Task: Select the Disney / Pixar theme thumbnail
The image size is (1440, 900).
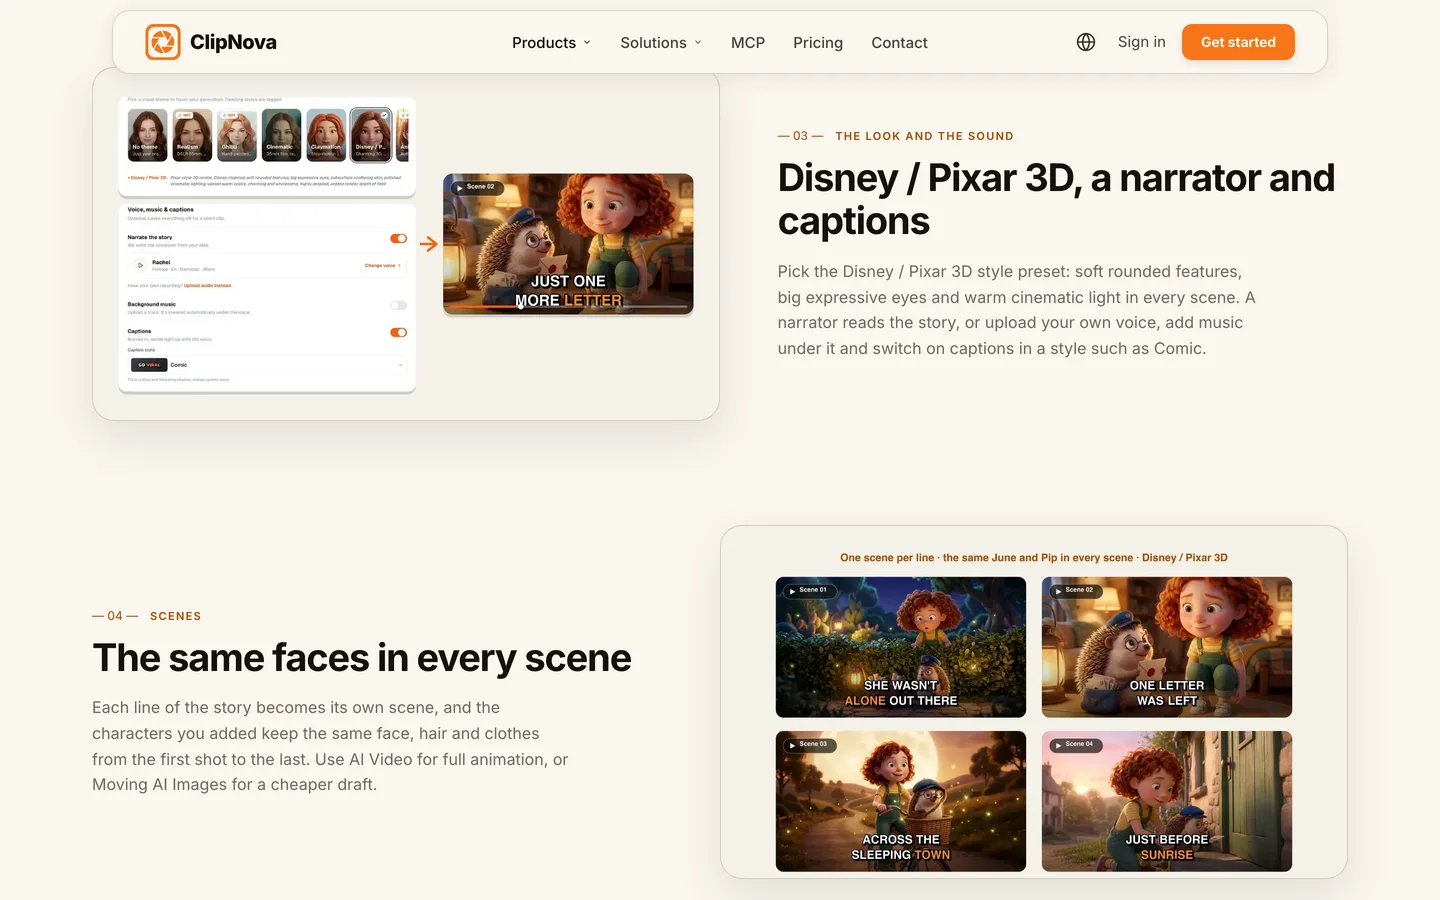Action: [371, 135]
